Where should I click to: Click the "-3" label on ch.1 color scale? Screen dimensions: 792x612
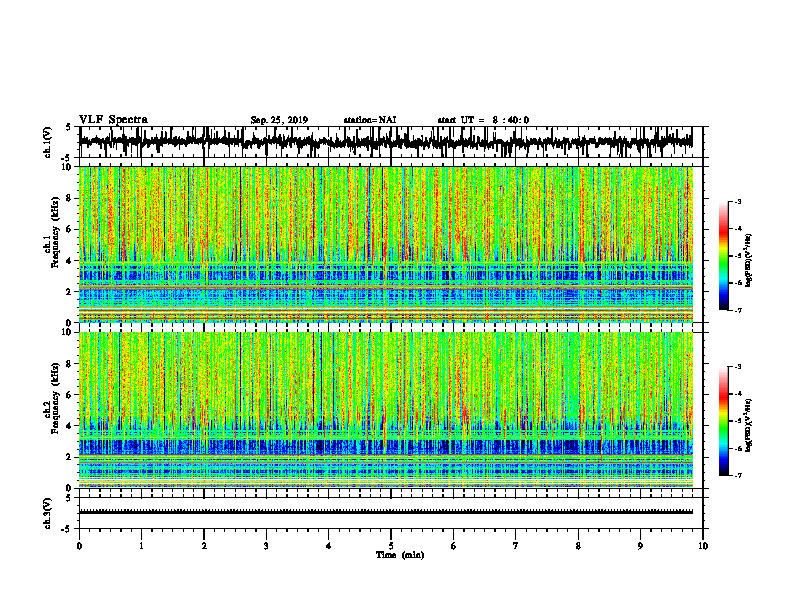tap(737, 201)
